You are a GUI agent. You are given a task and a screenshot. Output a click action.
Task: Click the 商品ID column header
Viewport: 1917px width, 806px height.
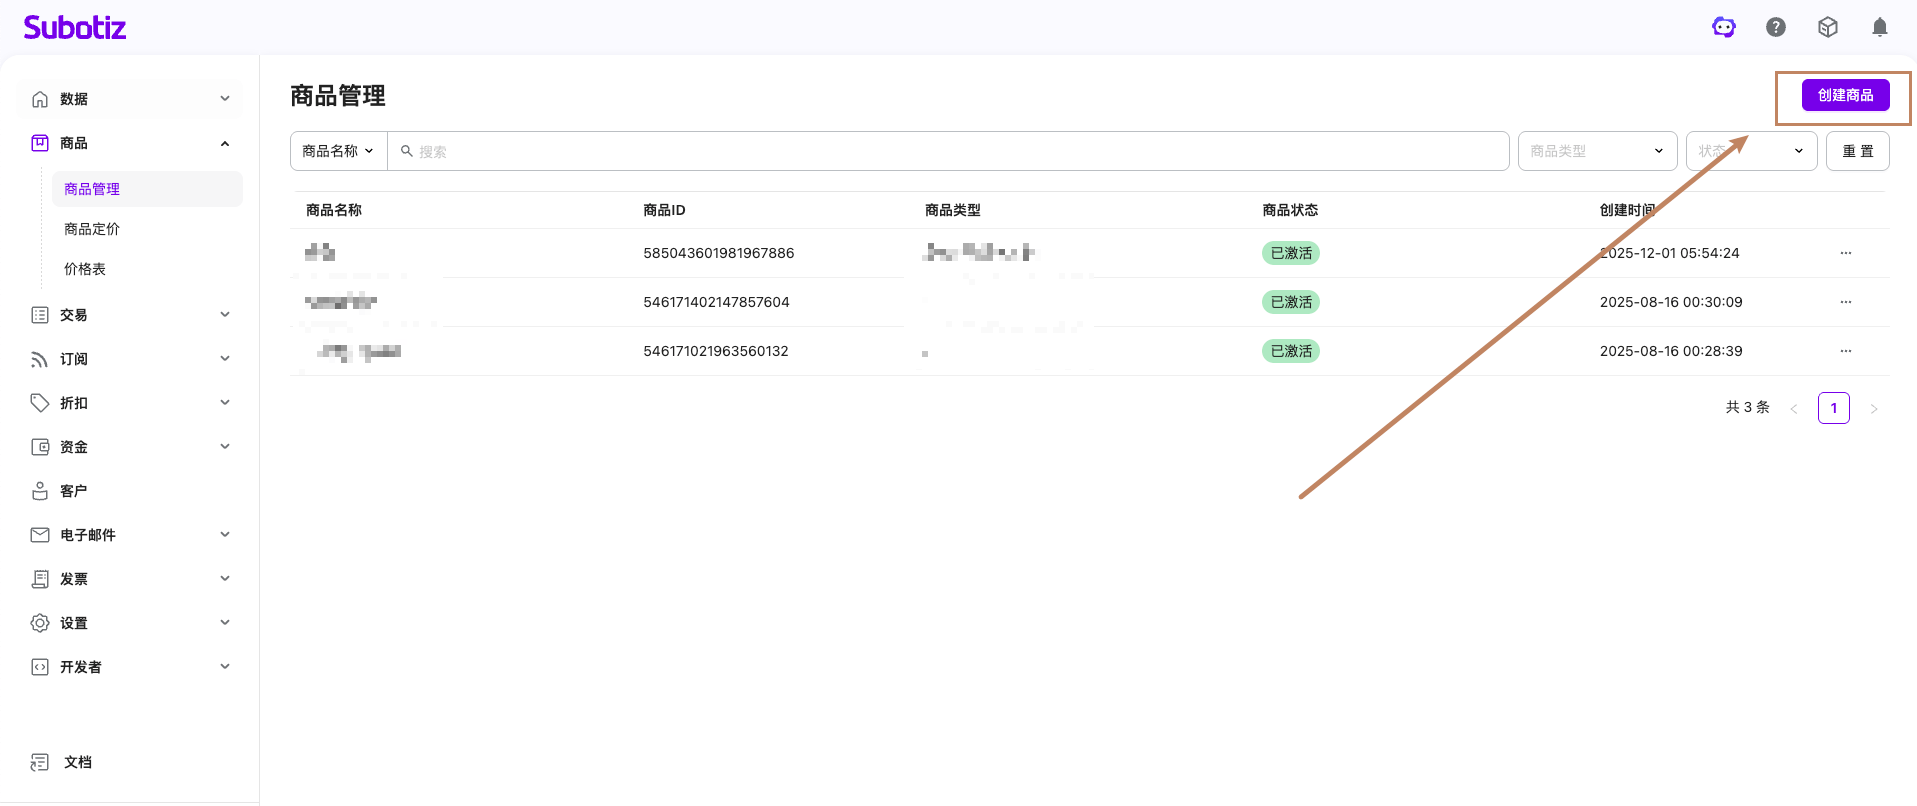tap(664, 210)
